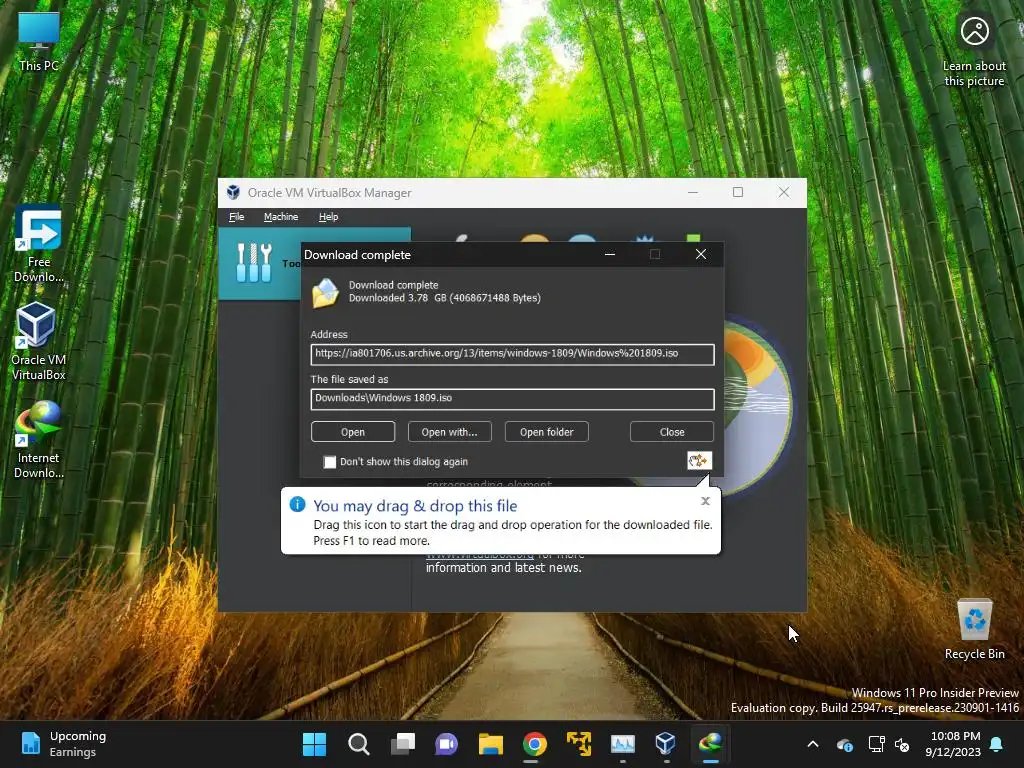Image resolution: width=1024 pixels, height=768 pixels.
Task: Click the download Address field
Action: 513,354
